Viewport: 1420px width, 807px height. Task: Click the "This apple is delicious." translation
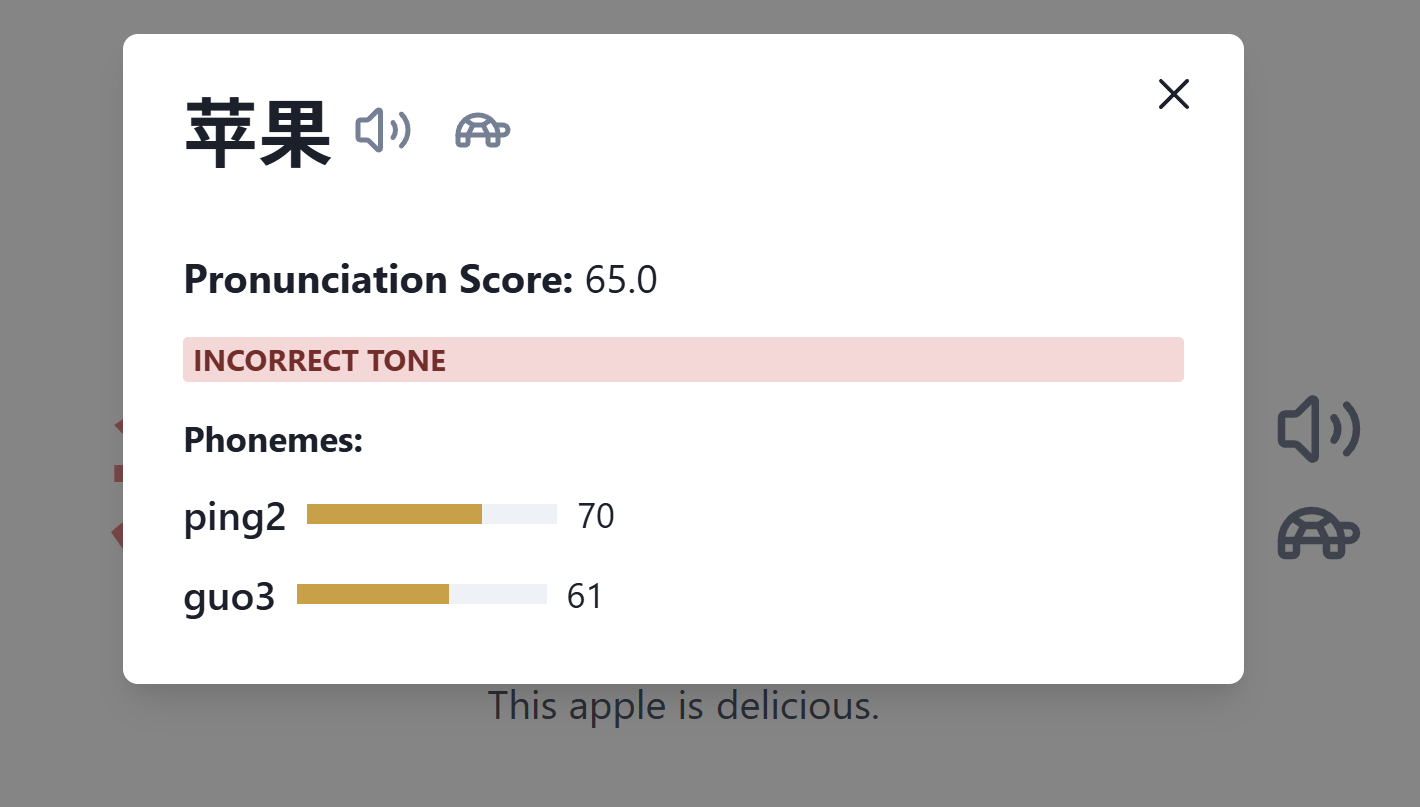683,706
